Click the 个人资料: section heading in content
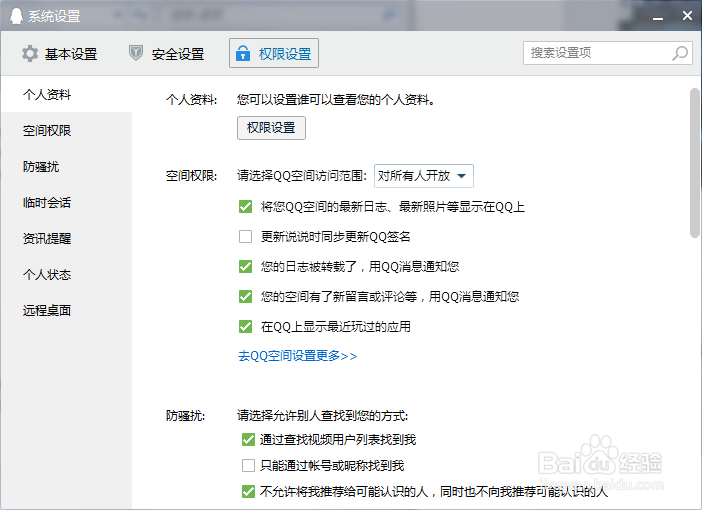Screen dimensions: 702x510 point(191,99)
